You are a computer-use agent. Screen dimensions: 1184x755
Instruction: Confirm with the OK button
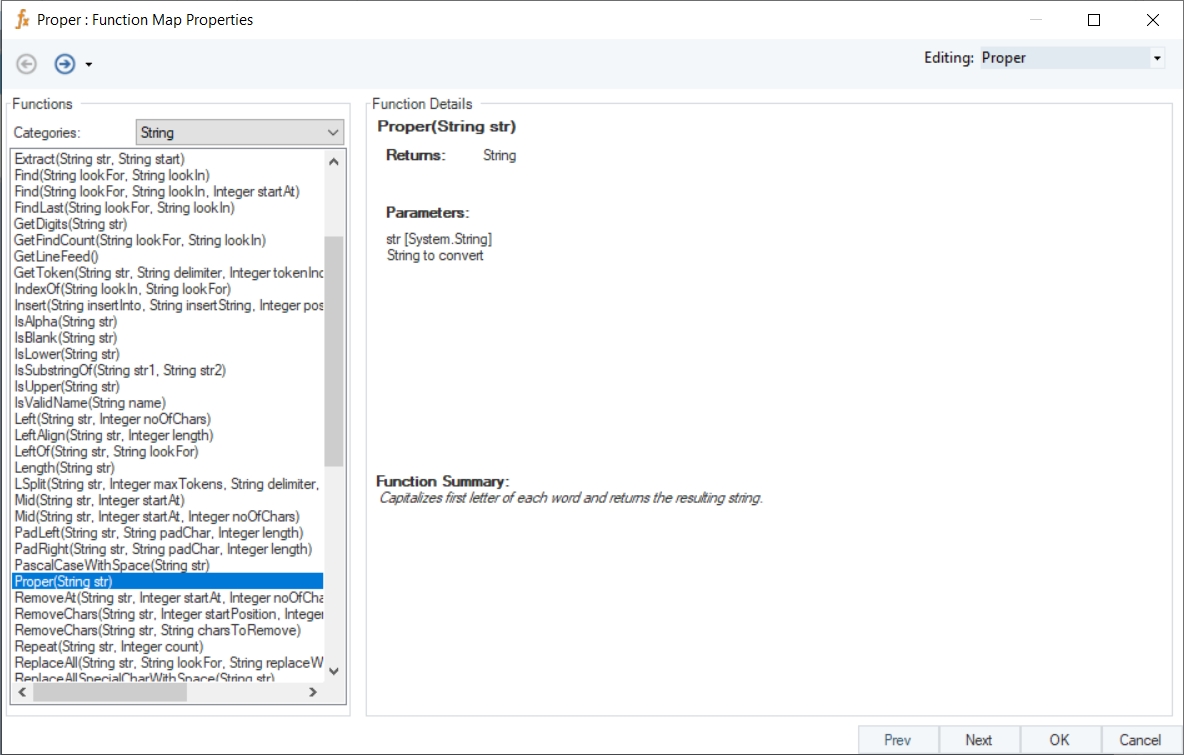1060,740
